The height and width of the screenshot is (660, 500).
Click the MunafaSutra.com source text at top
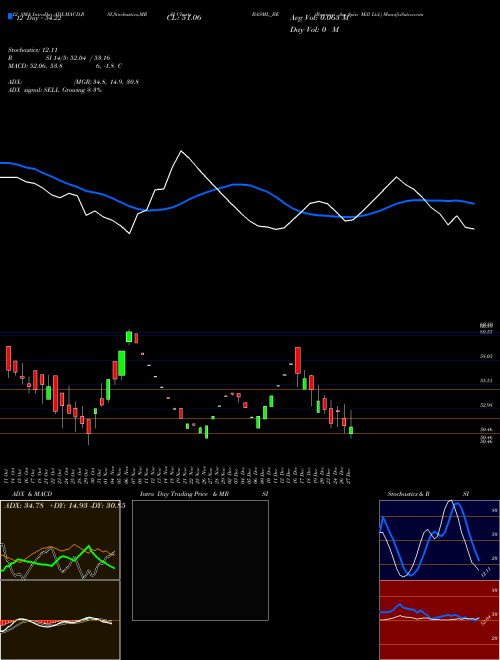403,14
